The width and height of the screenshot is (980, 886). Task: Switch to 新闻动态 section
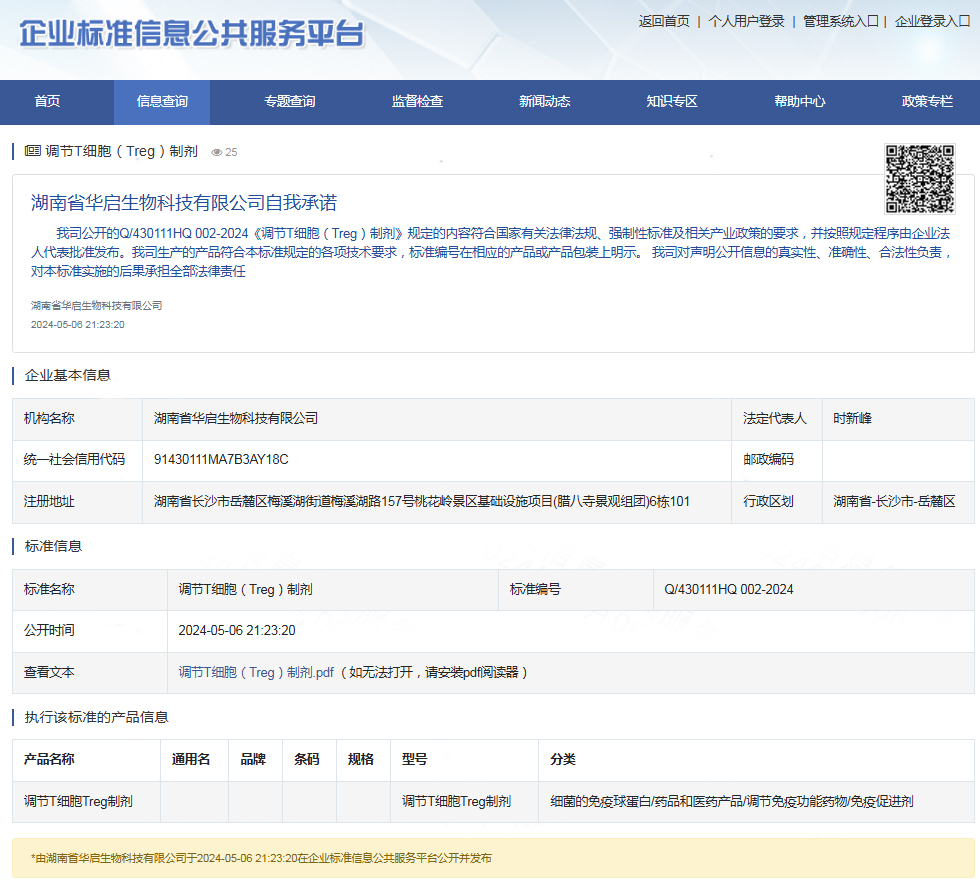(x=545, y=101)
